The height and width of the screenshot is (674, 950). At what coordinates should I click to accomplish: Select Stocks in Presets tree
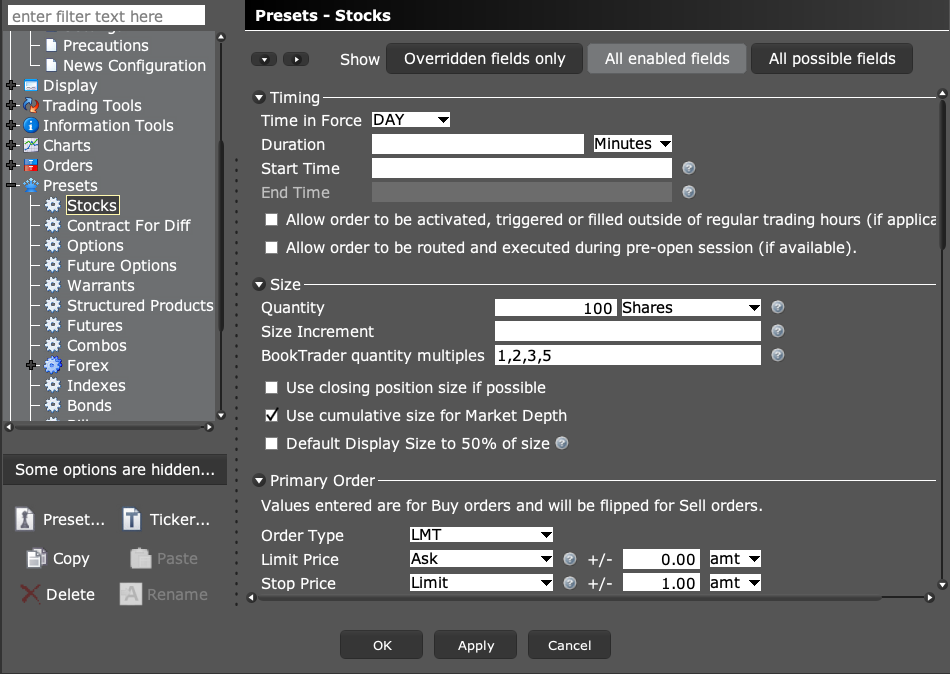click(x=92, y=205)
